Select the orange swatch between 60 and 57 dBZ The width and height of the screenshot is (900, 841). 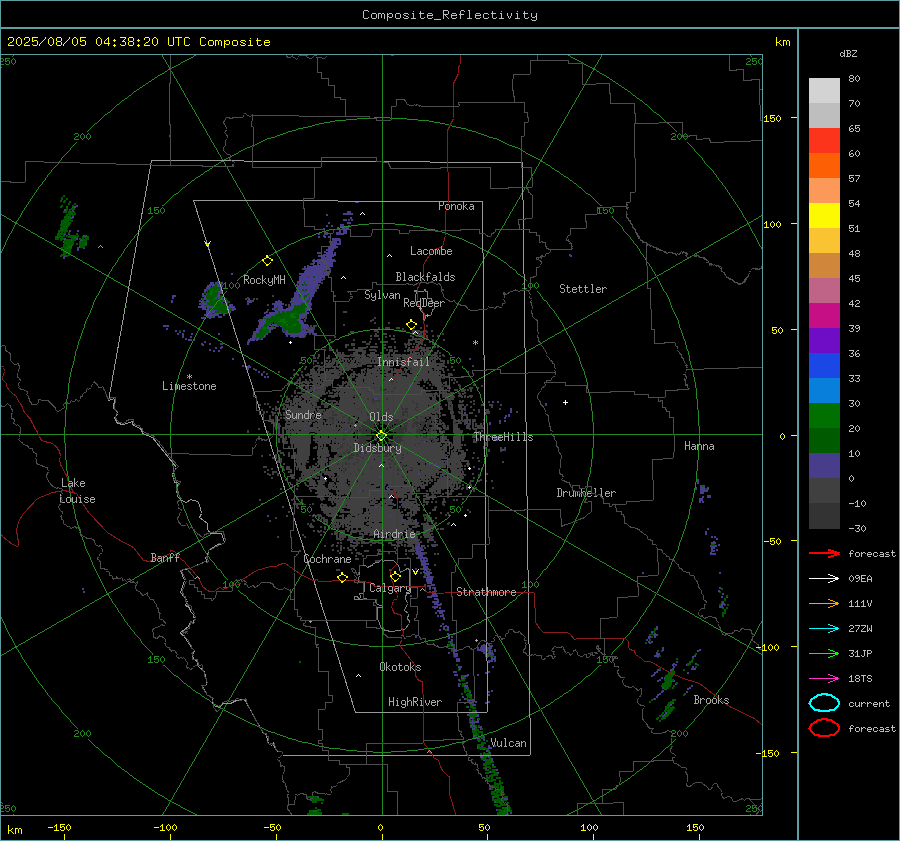[824, 165]
